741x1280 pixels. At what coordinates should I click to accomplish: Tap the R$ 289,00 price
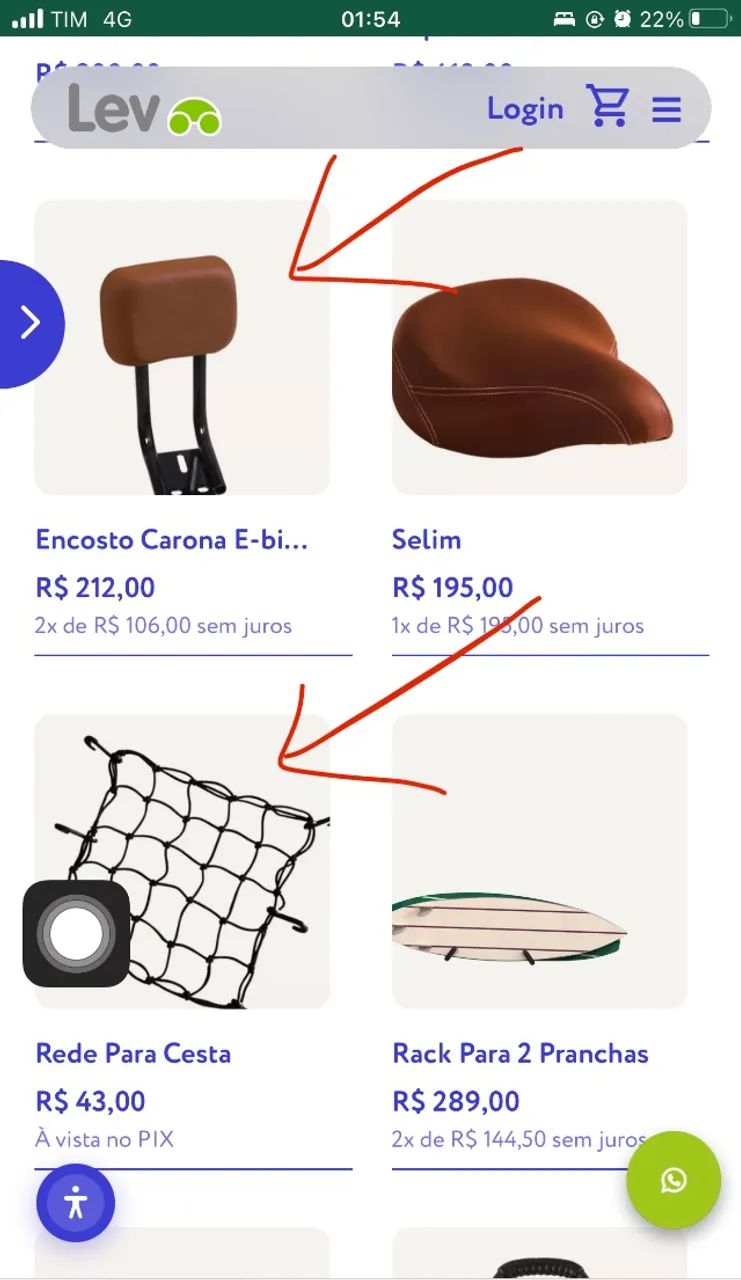[456, 1101]
